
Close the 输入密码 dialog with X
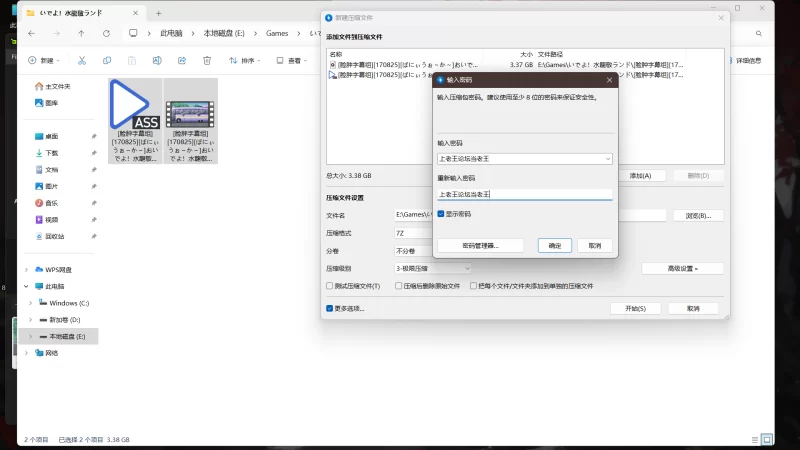[x=609, y=80]
